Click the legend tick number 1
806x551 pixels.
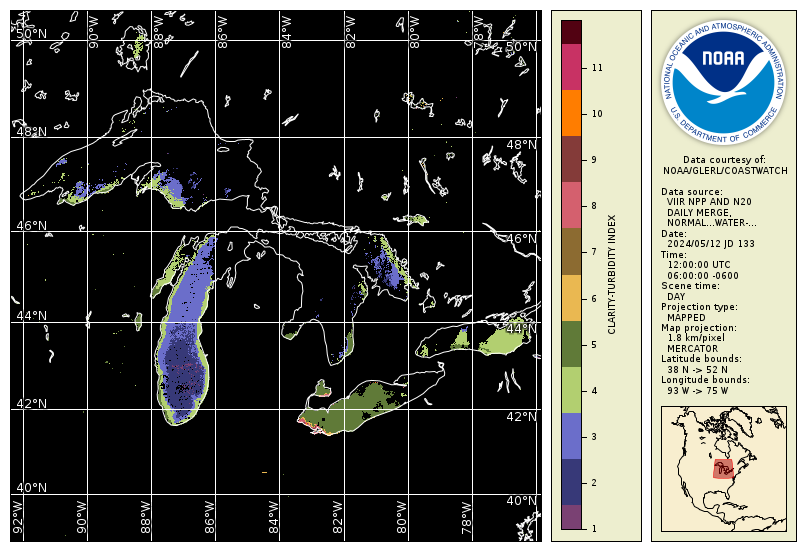(x=594, y=529)
